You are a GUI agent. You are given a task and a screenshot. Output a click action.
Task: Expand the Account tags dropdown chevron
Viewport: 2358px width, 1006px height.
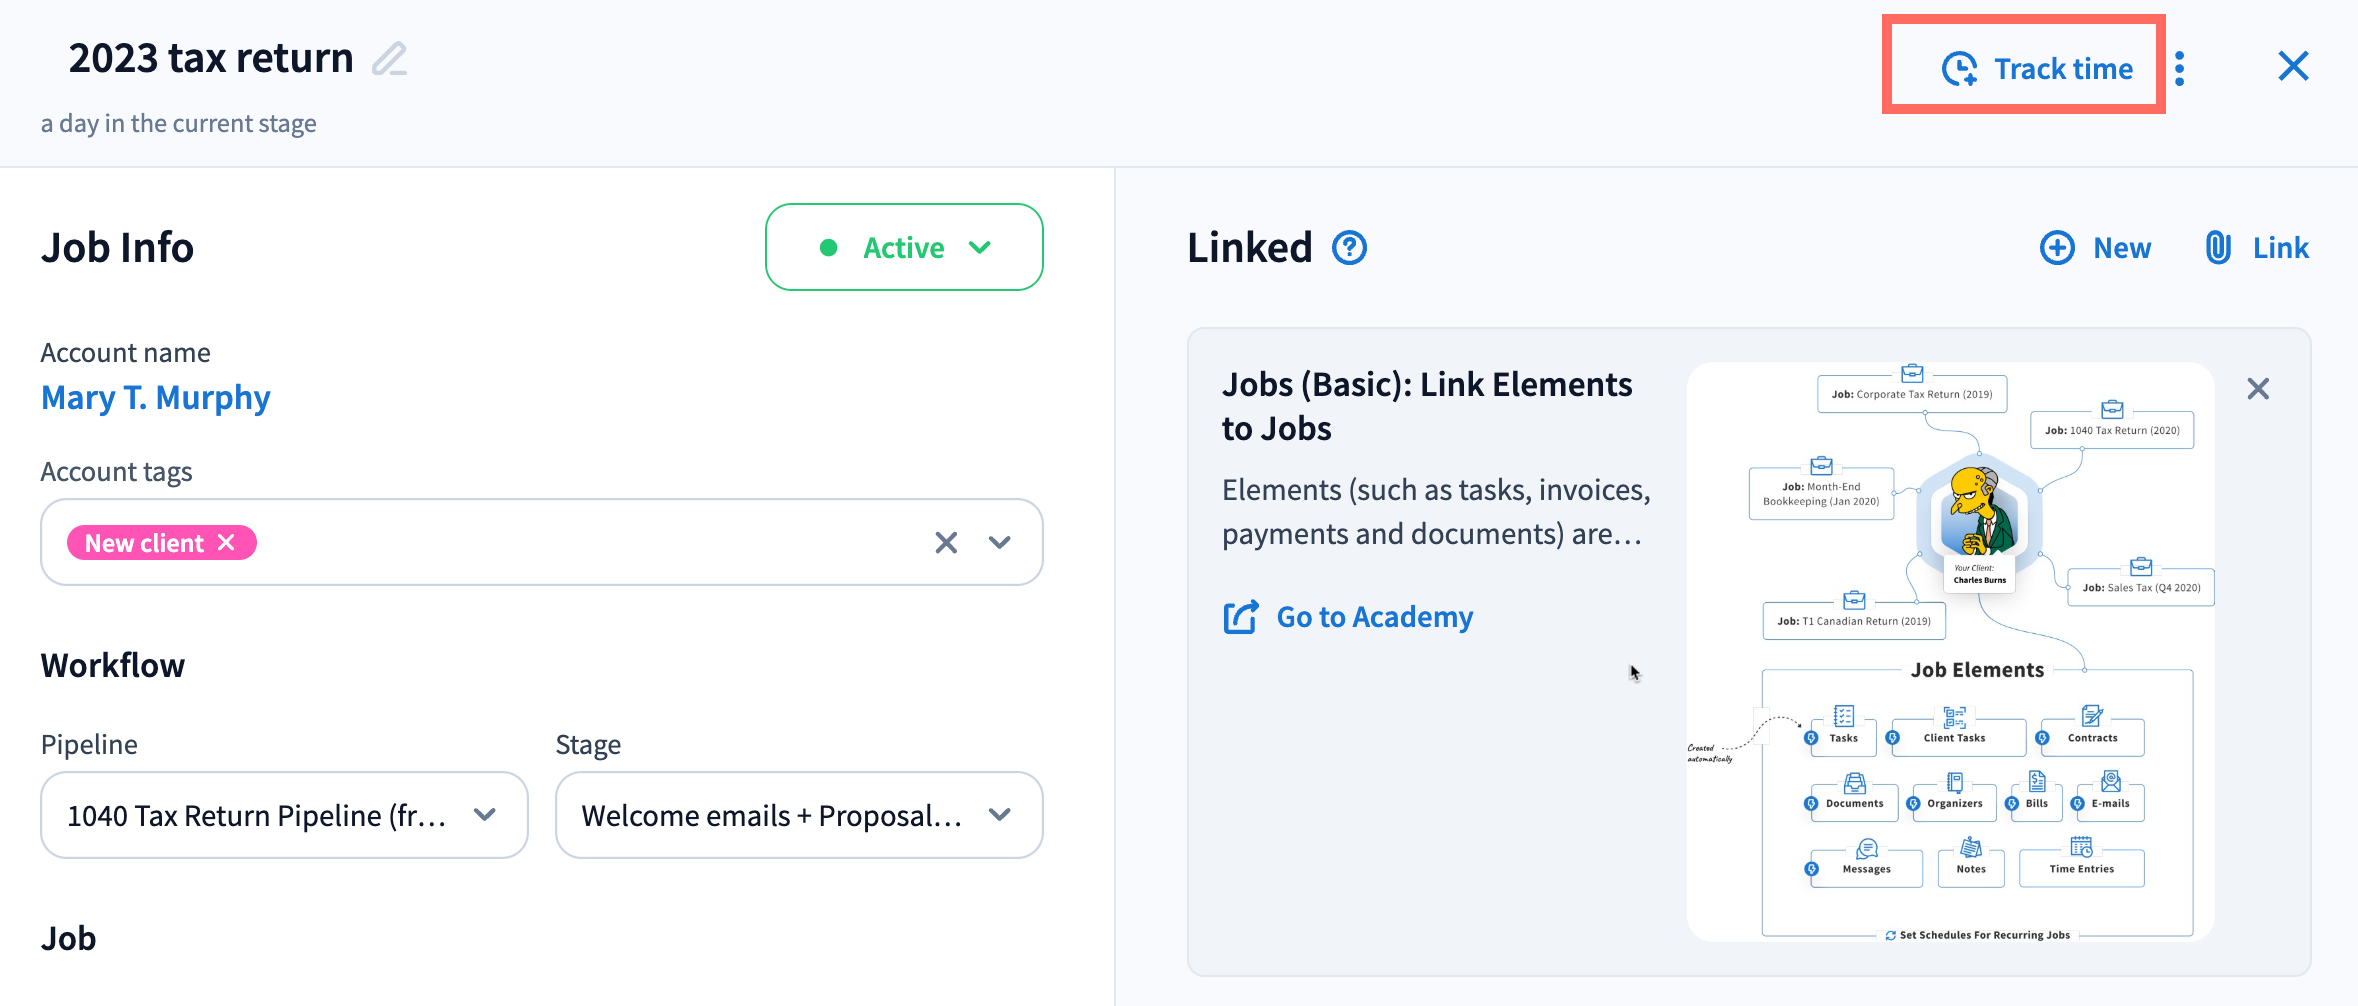[1000, 542]
